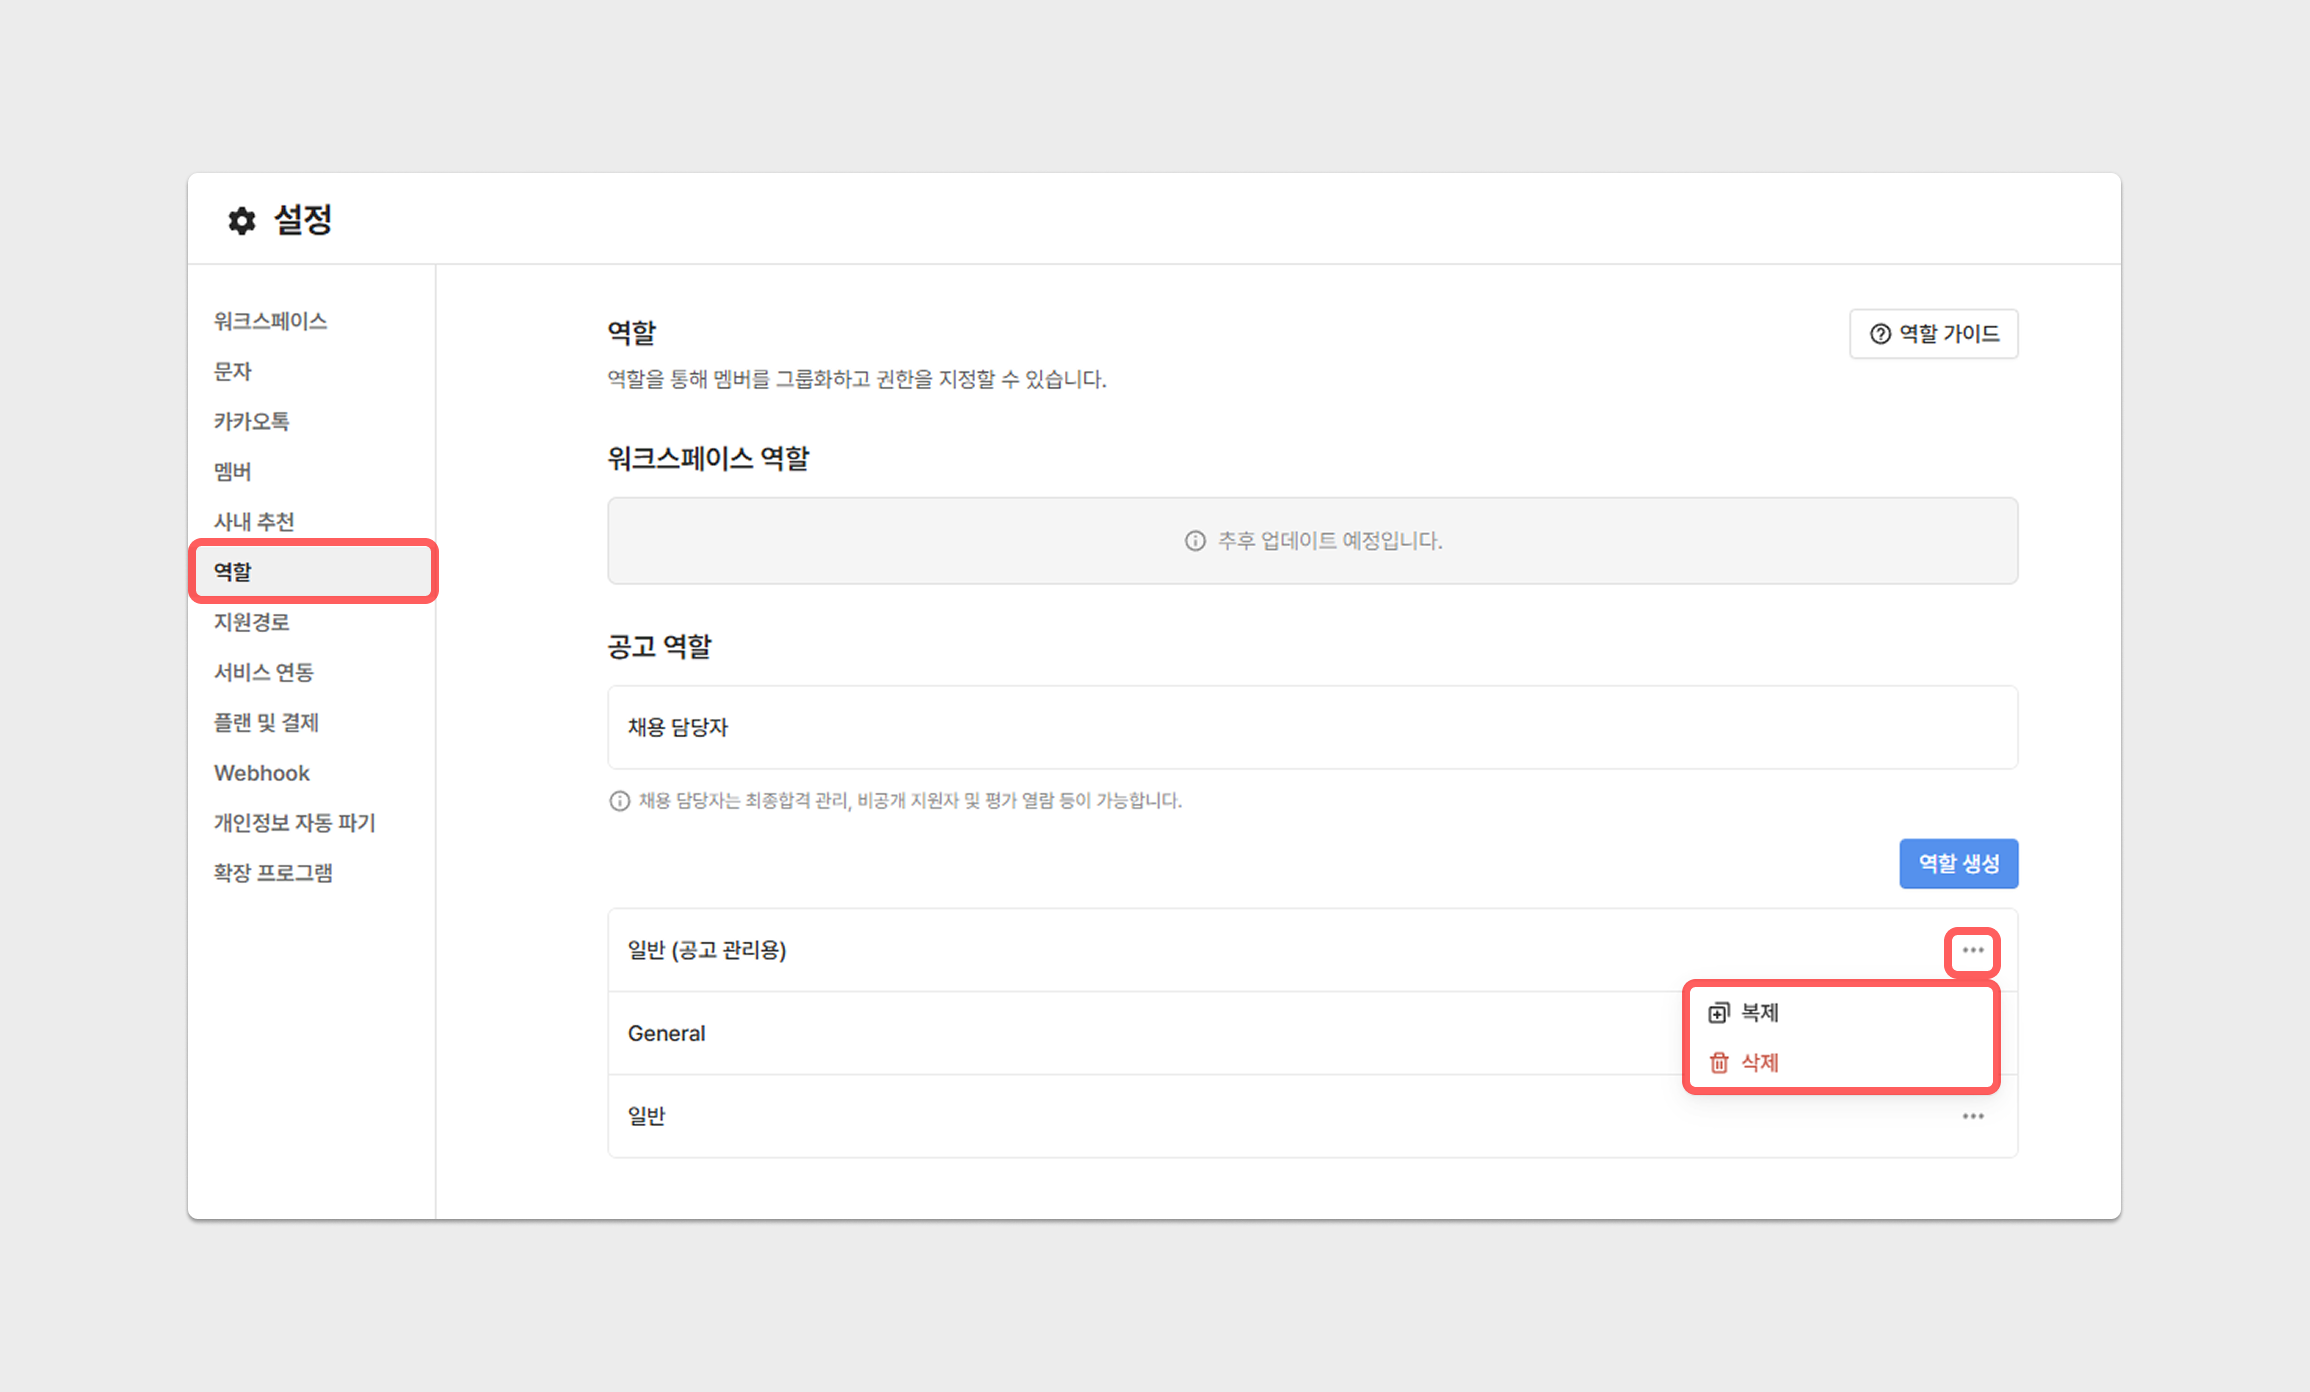Open 워크스페이스 in the sidebar

coord(270,321)
